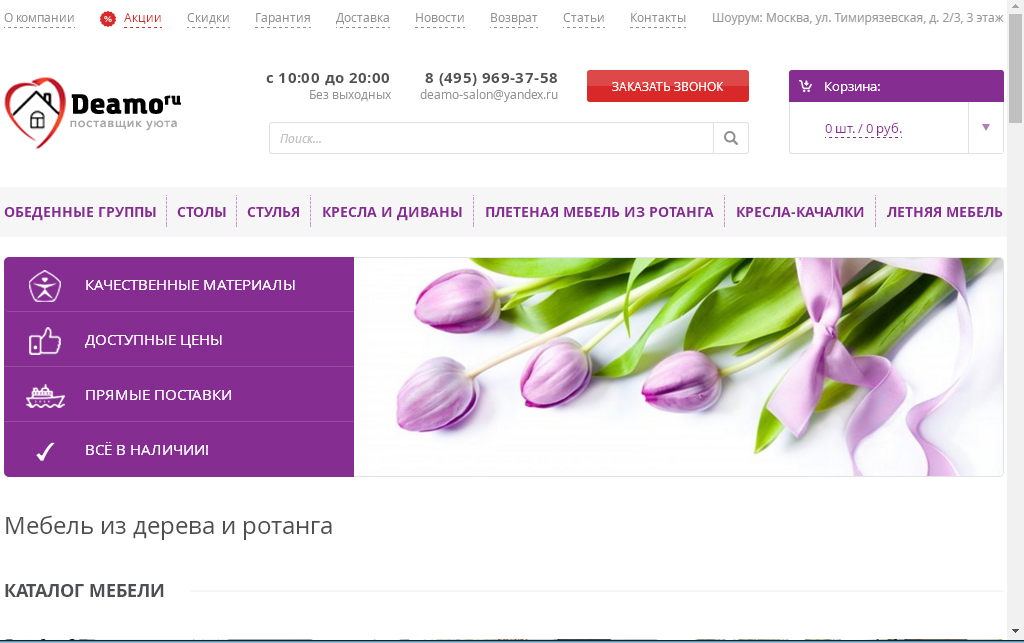Viewport: 1024px width, 643px height.
Task: Click the Корзина header label
Action: pyautogui.click(x=852, y=86)
